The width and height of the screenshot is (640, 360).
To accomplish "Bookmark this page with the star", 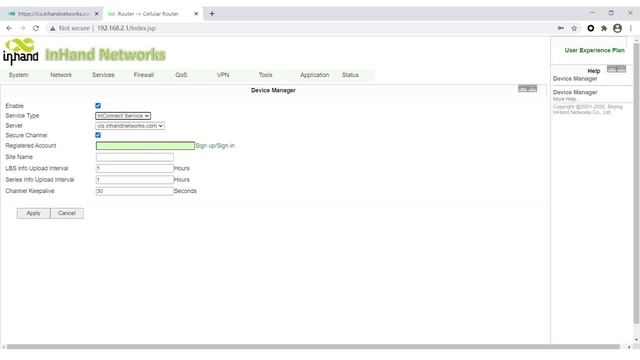I will [x=574, y=28].
